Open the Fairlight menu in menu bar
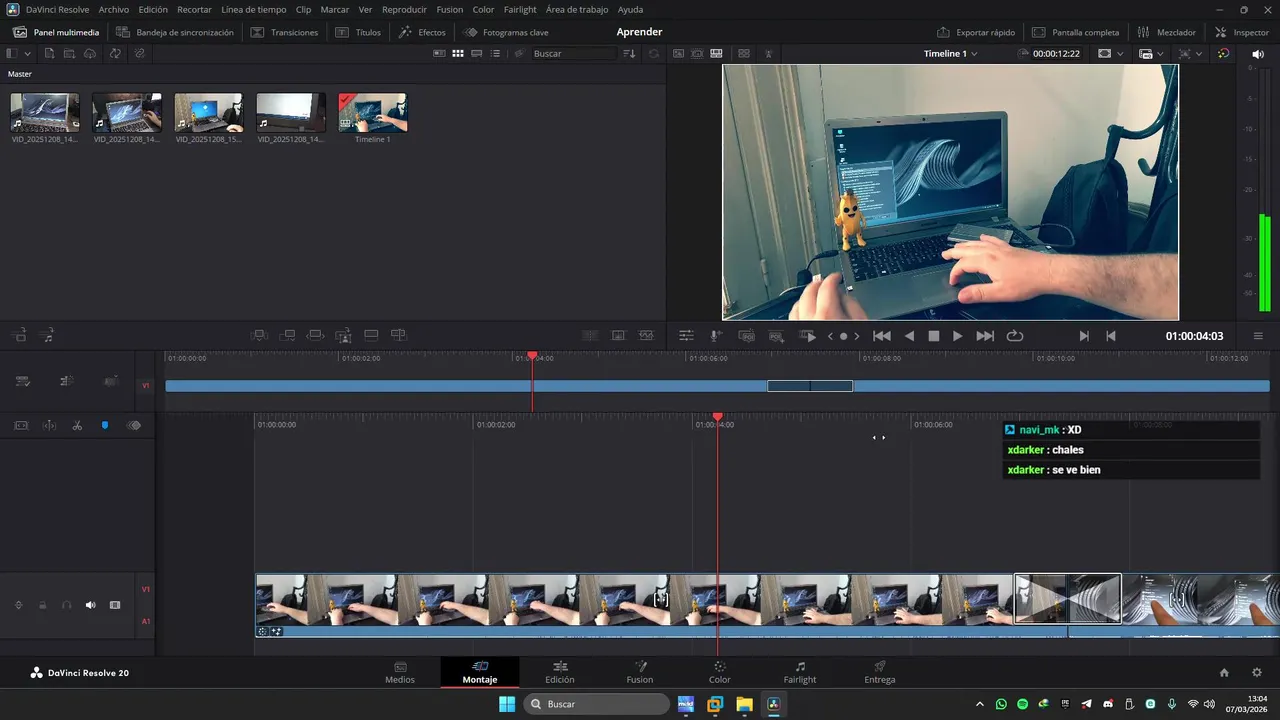 click(520, 9)
